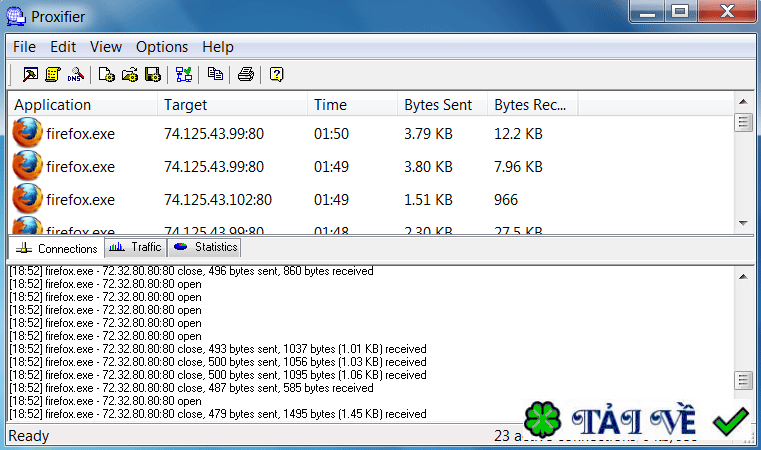Screen dimensions: 761x450
Task: Click log line with 585 bytes received
Action: click(x=191, y=388)
